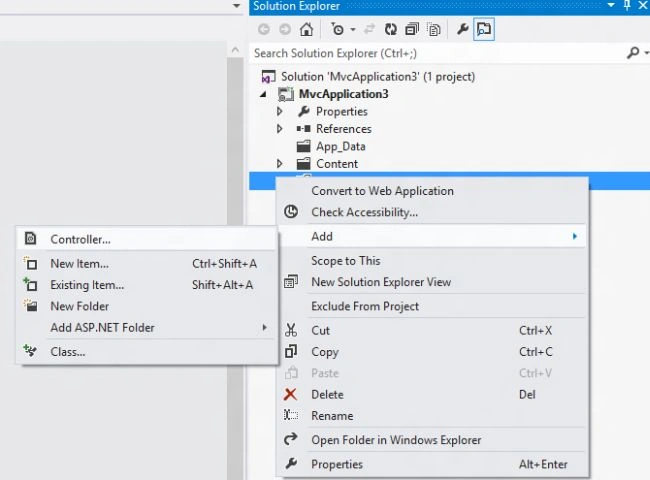
Task: Click the Check Accessibility icon
Action: 291,211
